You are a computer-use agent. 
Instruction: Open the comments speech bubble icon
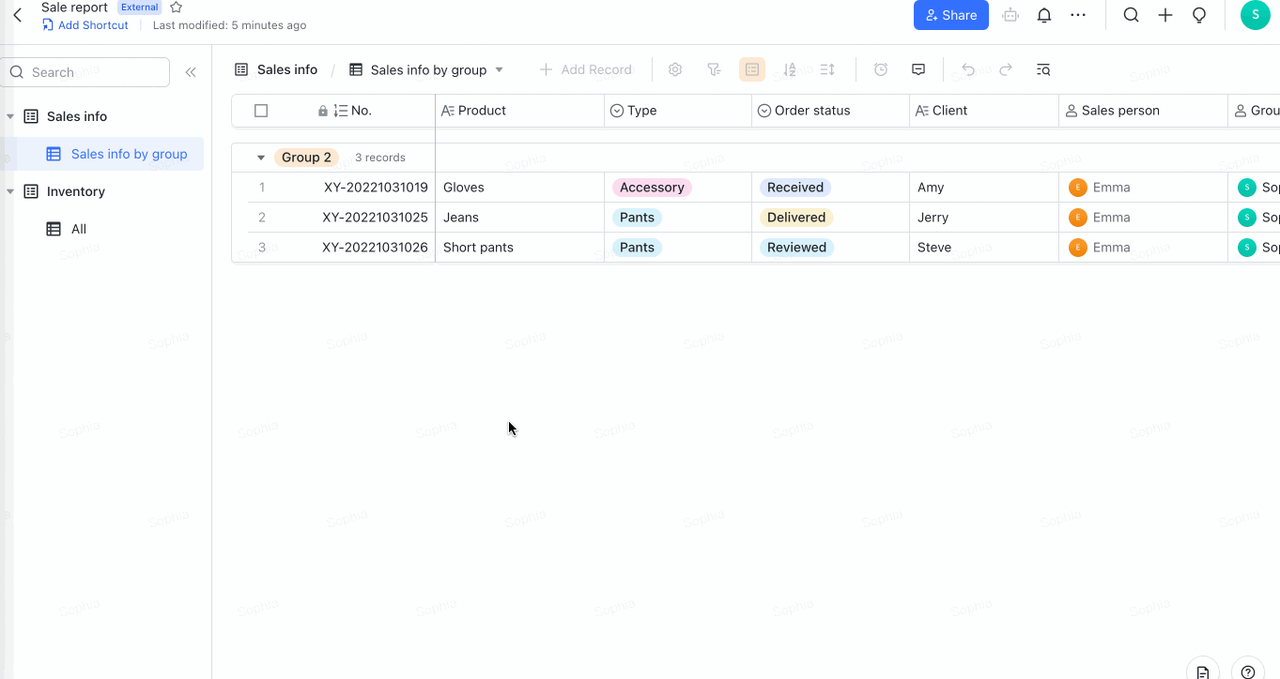pos(918,70)
